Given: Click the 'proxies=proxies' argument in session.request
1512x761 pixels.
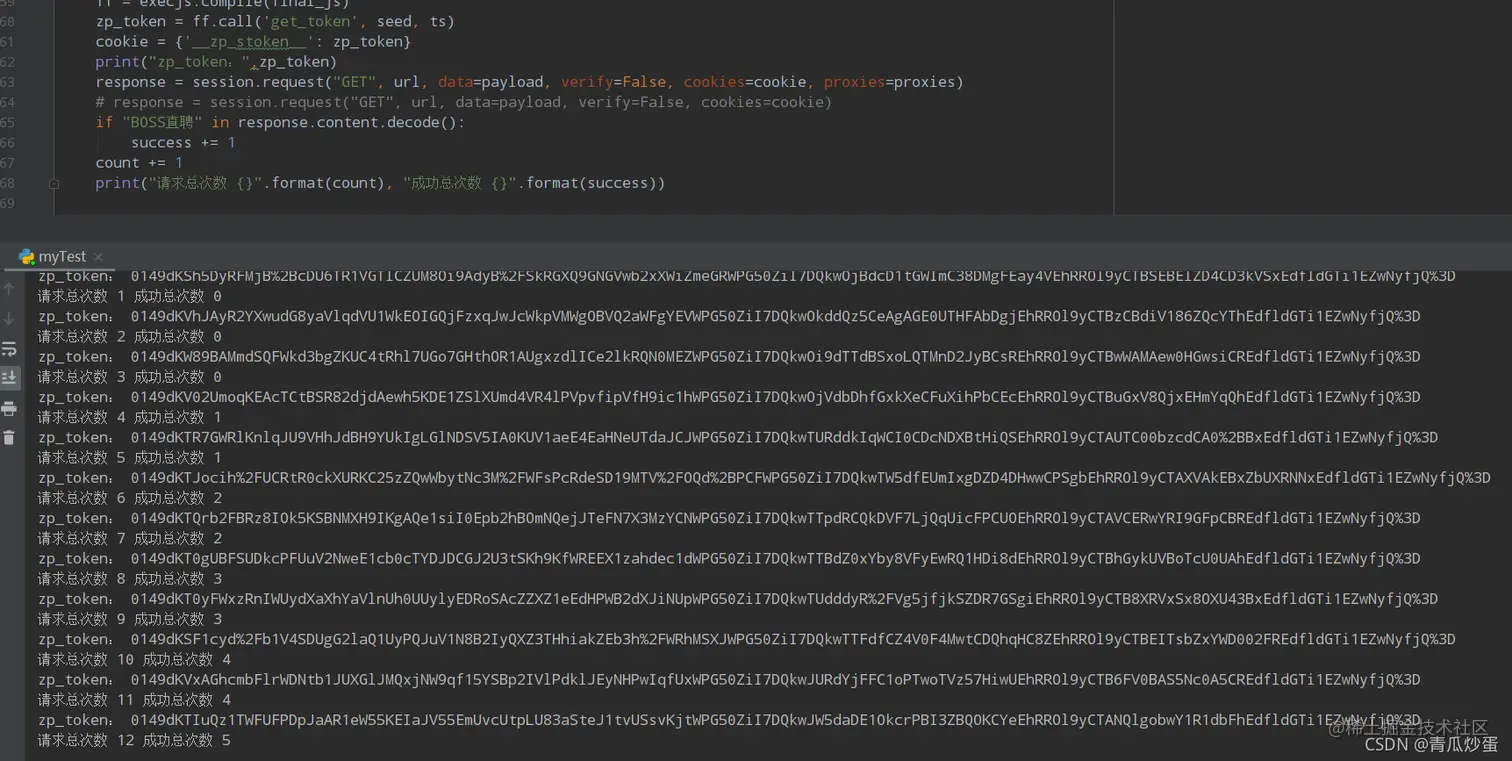Looking at the screenshot, I should 889,82.
